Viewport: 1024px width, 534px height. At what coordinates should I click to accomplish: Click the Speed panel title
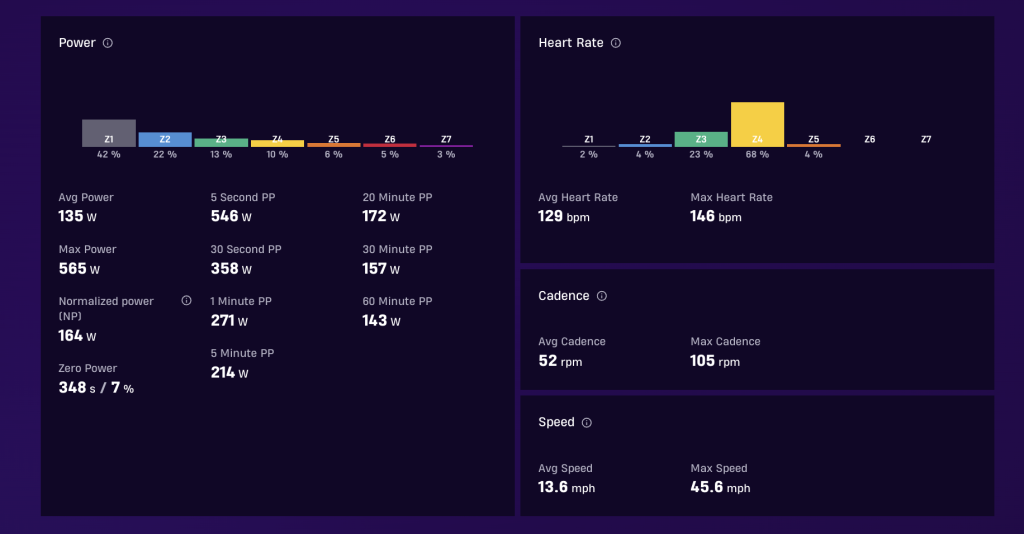tap(556, 422)
